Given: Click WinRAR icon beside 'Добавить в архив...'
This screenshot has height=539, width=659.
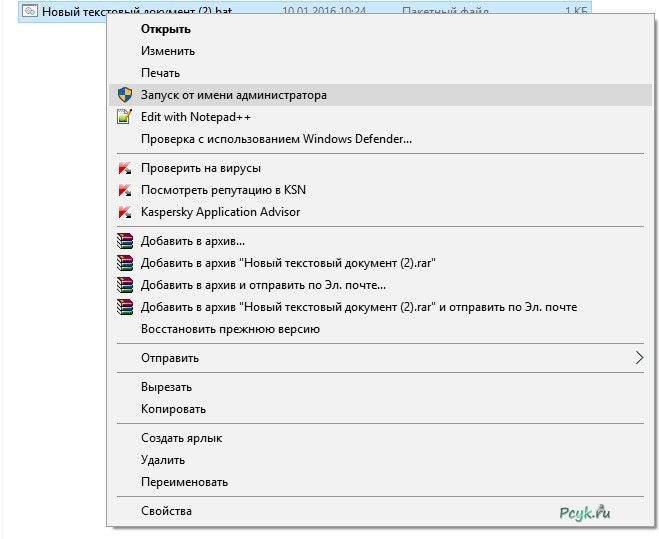Looking at the screenshot, I should (125, 241).
